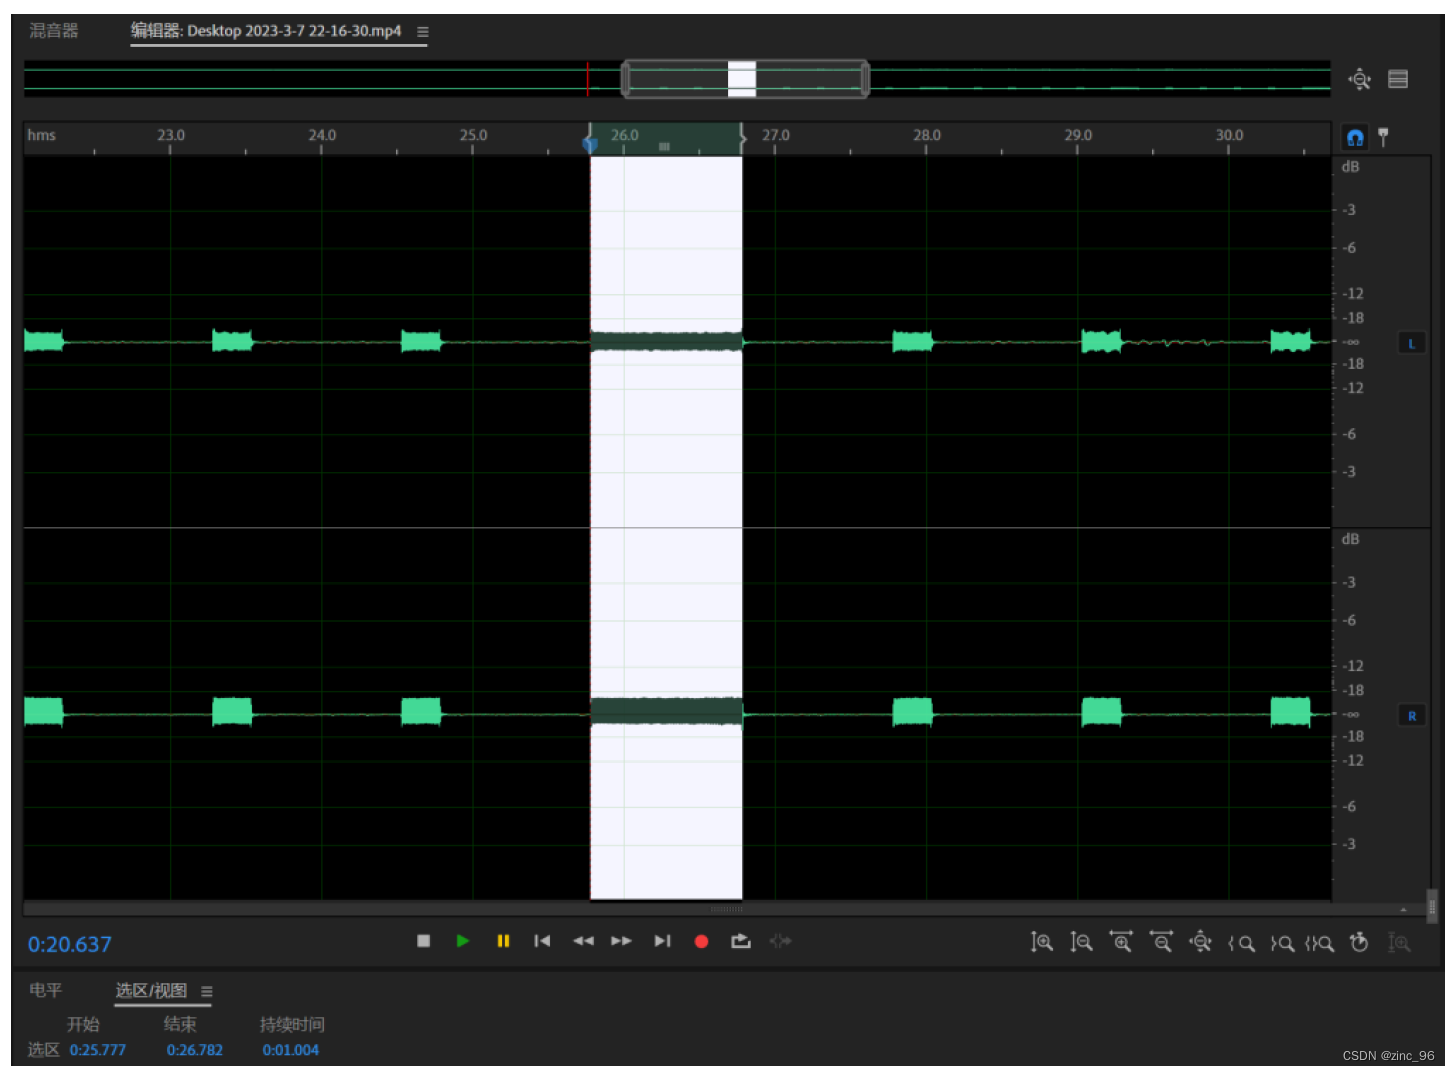Screen dimensions: 1451x1072
Task: Click Zoom In Amplitude icon
Action: coord(1041,942)
